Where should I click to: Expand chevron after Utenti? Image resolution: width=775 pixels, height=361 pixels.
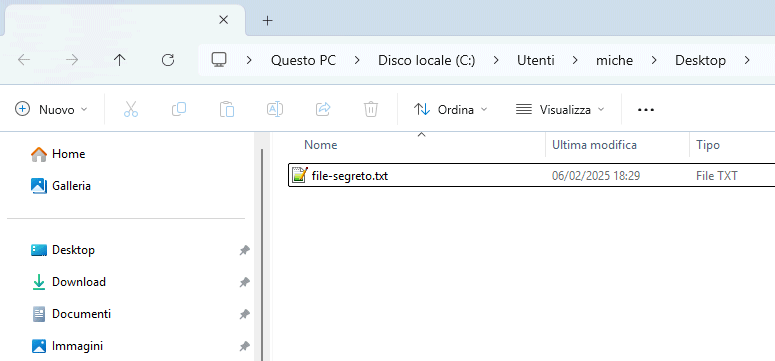pyautogui.click(x=575, y=60)
